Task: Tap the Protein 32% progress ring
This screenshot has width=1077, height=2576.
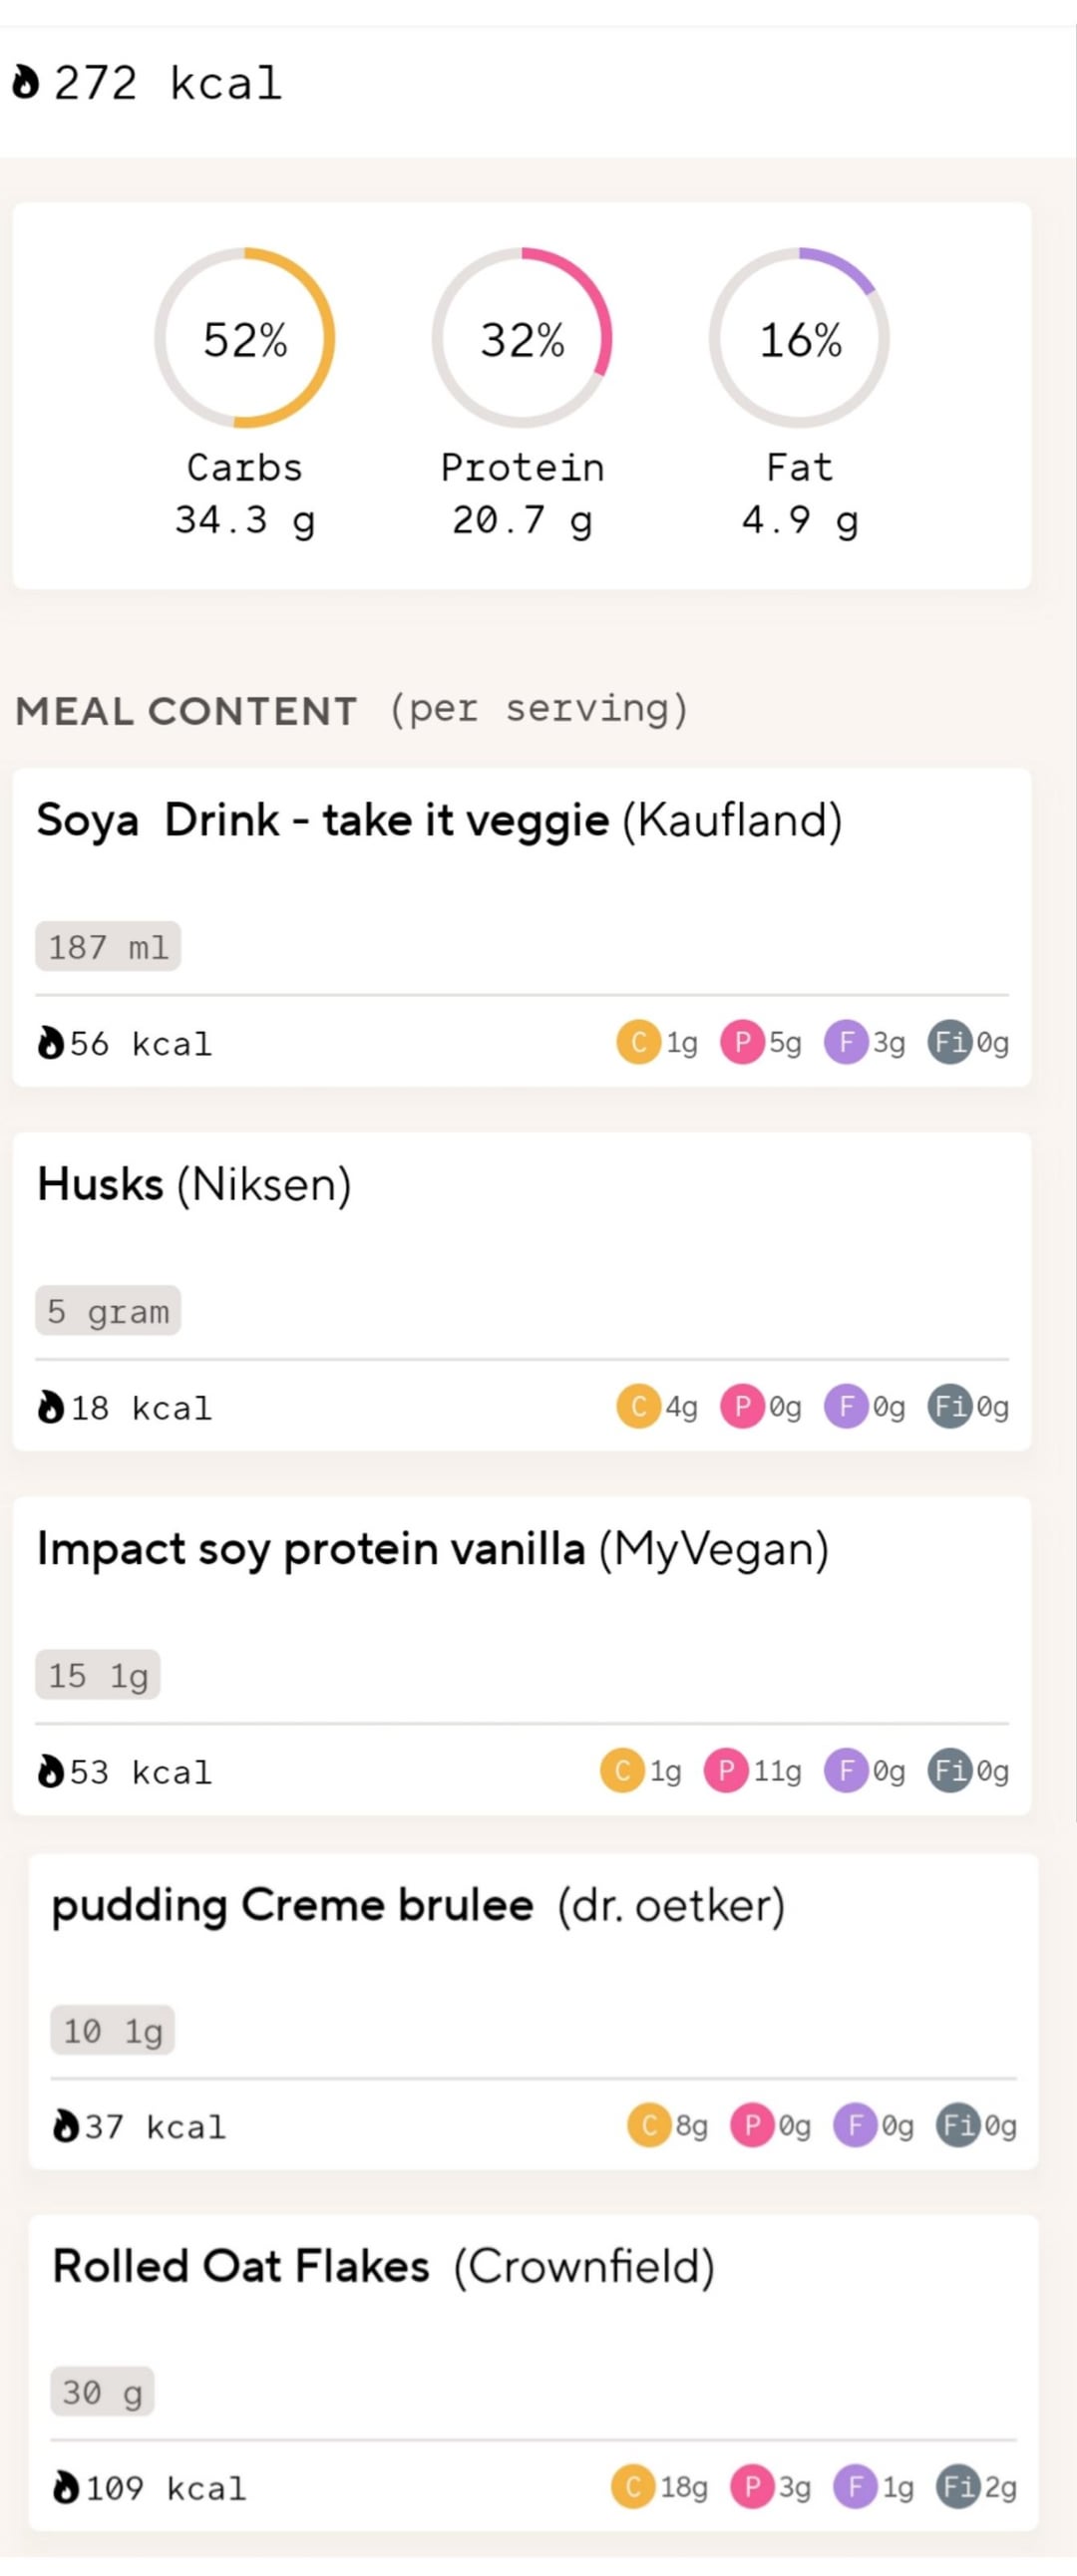Action: pos(522,338)
